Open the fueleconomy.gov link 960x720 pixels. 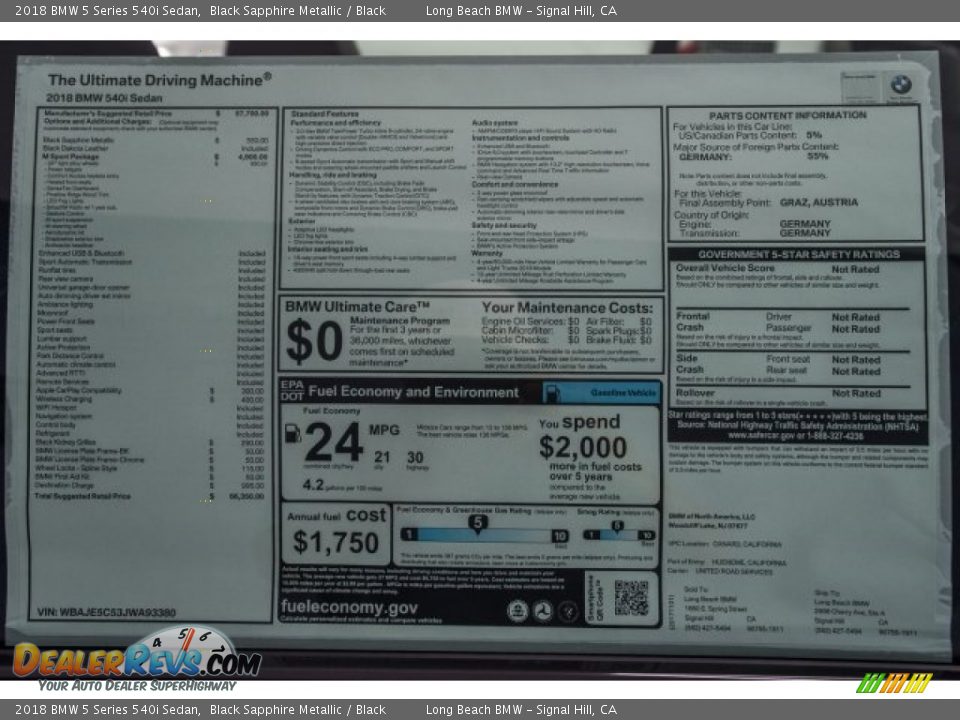coord(349,607)
